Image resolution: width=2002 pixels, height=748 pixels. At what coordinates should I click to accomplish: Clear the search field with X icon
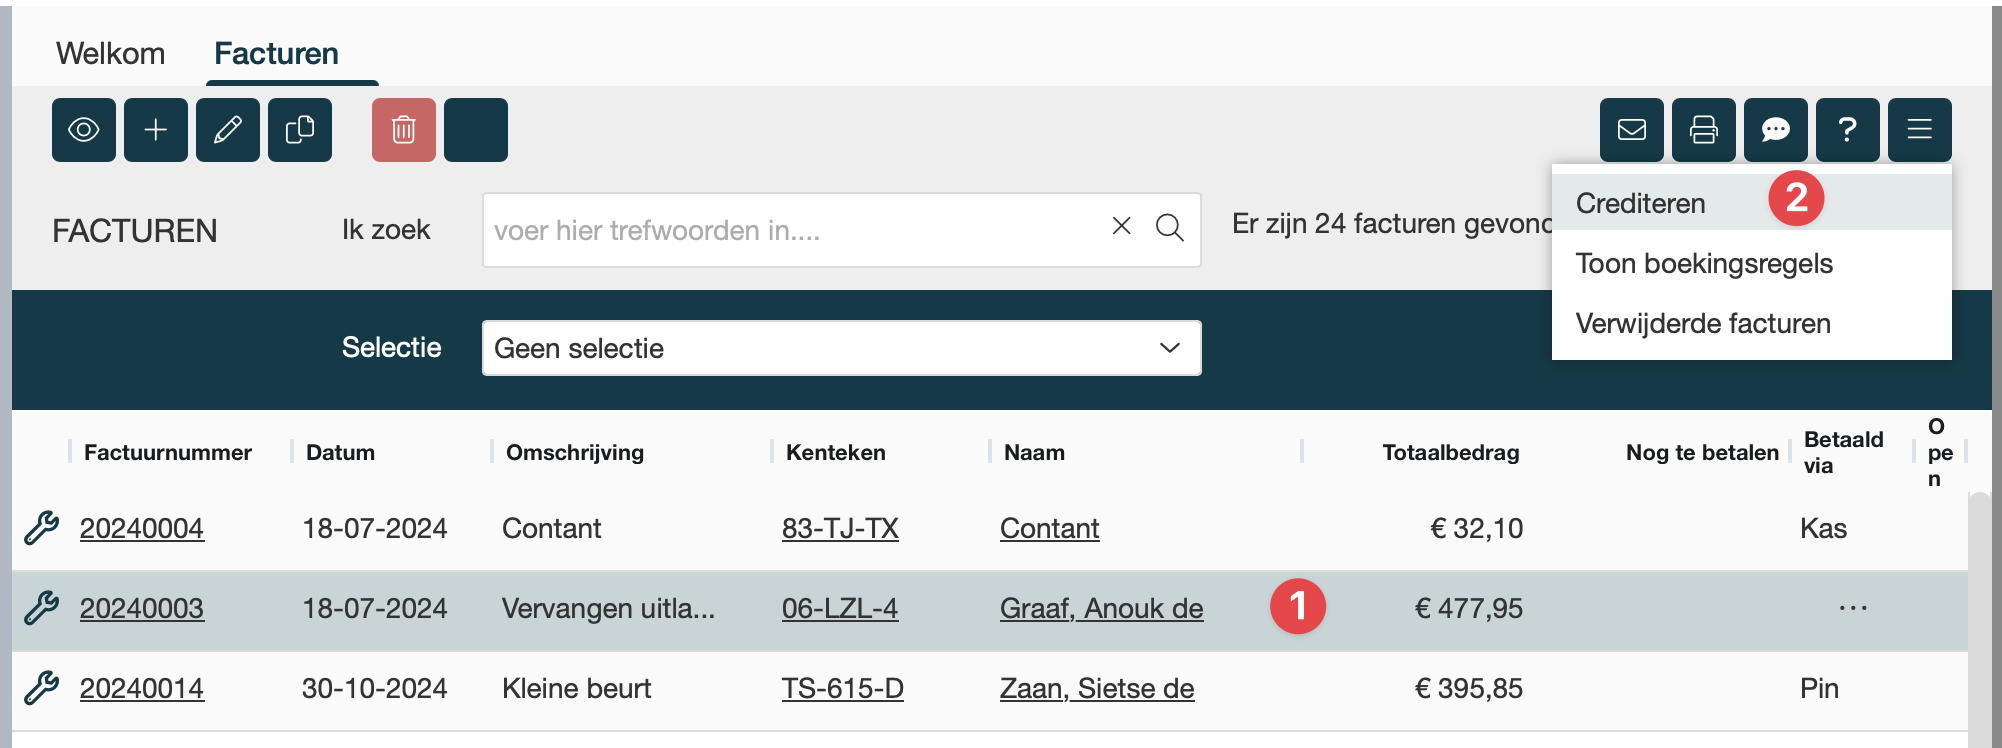1122,227
